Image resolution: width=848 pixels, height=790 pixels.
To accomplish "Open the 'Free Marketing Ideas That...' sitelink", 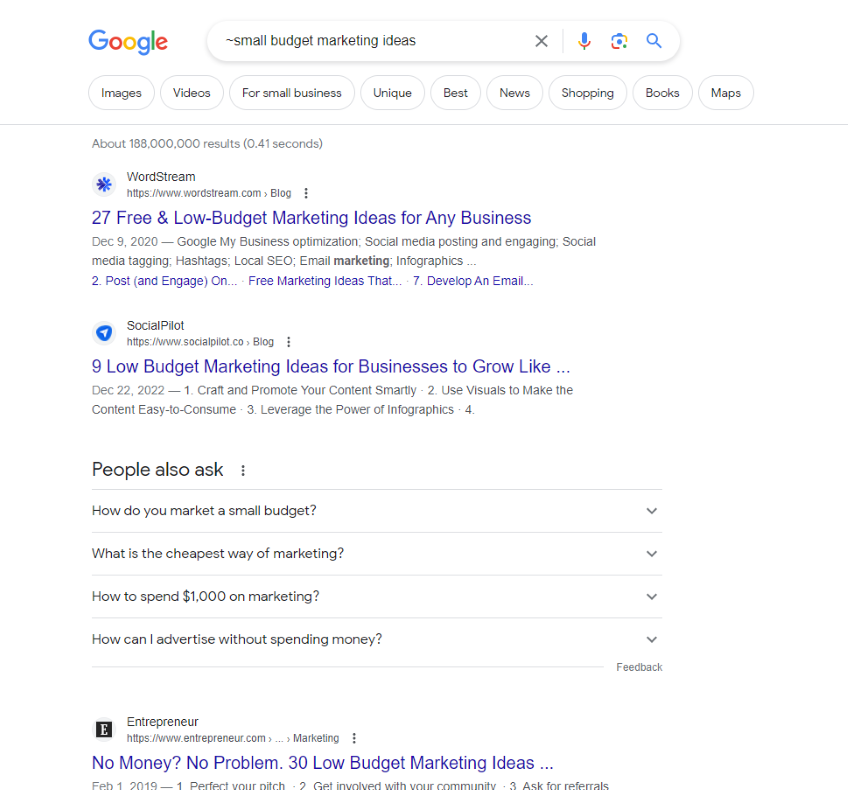I will point(325,281).
